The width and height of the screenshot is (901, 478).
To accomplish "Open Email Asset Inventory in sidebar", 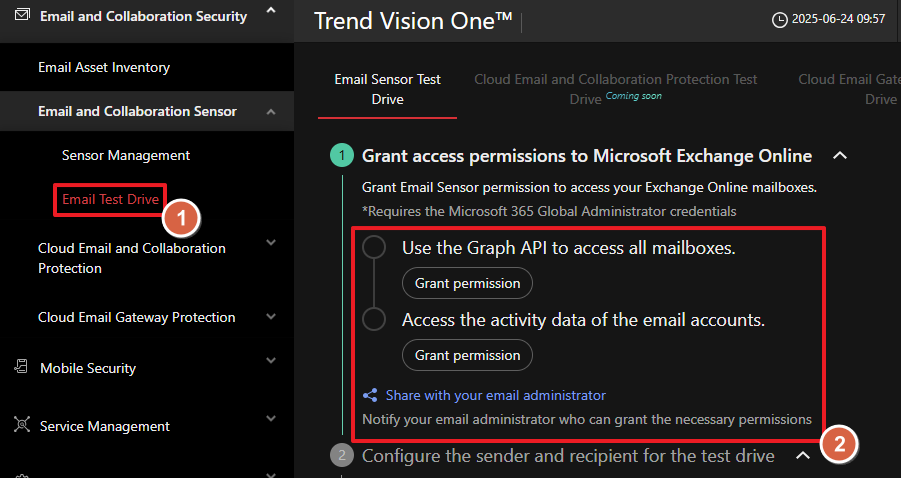I will (x=104, y=67).
